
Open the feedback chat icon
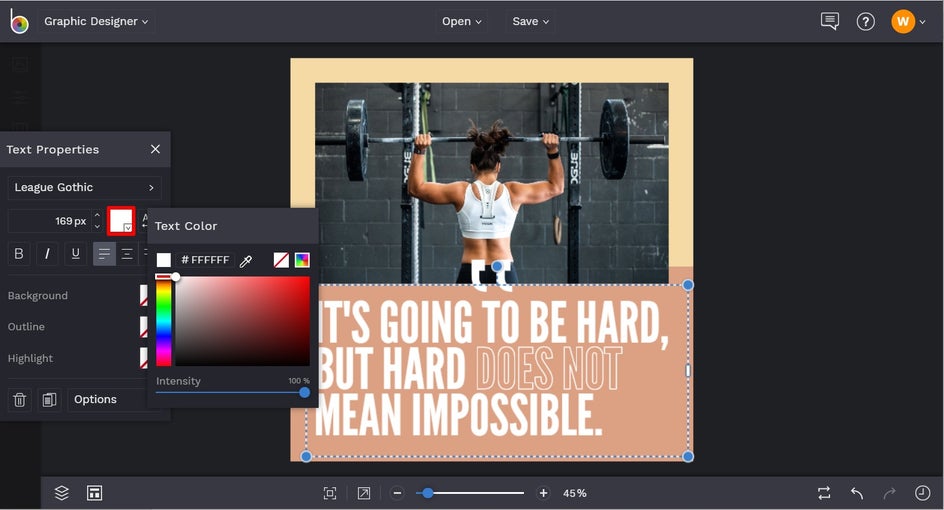[830, 22]
